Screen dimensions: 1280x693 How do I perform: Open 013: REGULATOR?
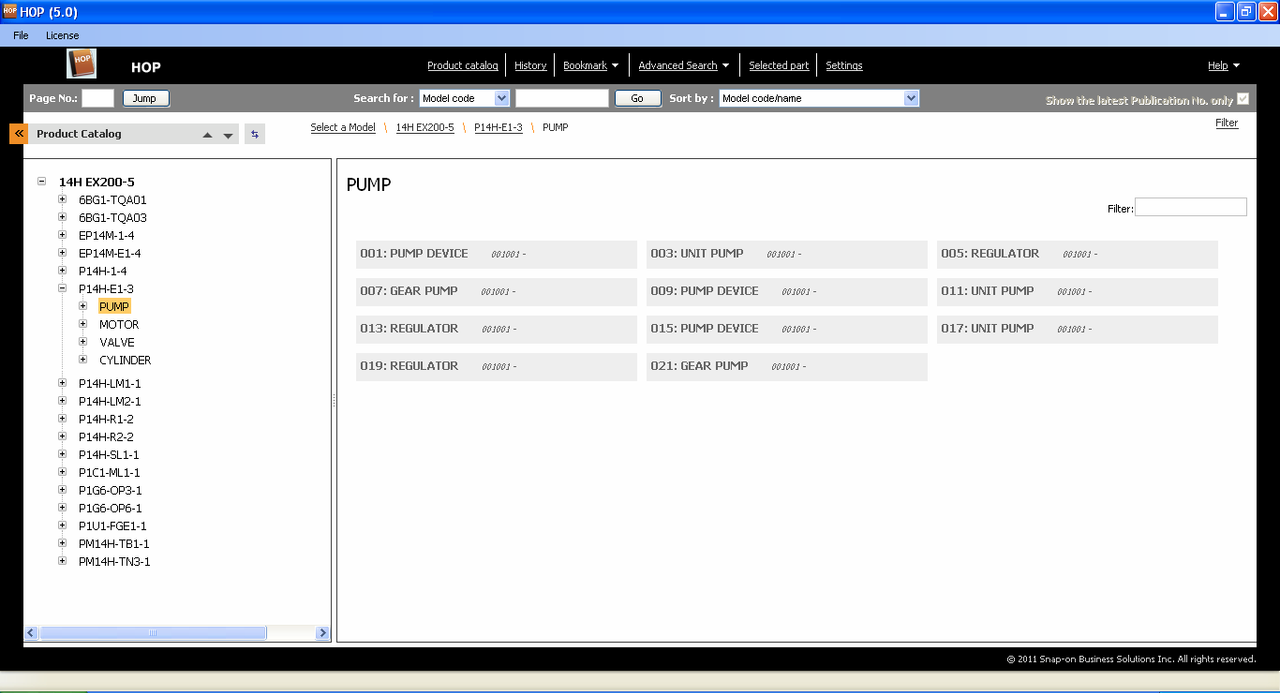tap(496, 329)
